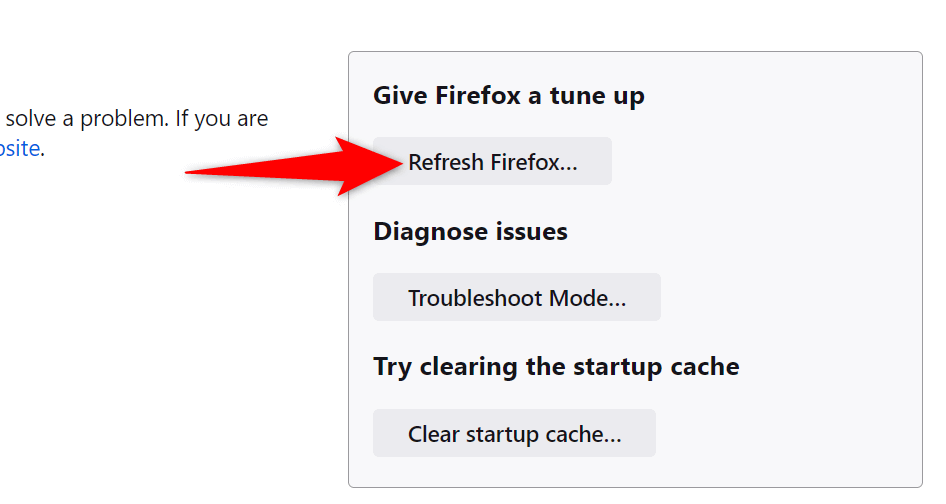
Task: Open Troubleshoot Mode
Action: click(516, 298)
